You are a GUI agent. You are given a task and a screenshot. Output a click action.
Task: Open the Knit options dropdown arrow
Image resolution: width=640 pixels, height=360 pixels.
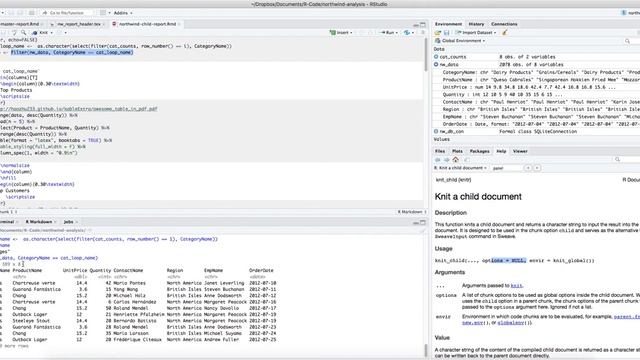coord(51,33)
